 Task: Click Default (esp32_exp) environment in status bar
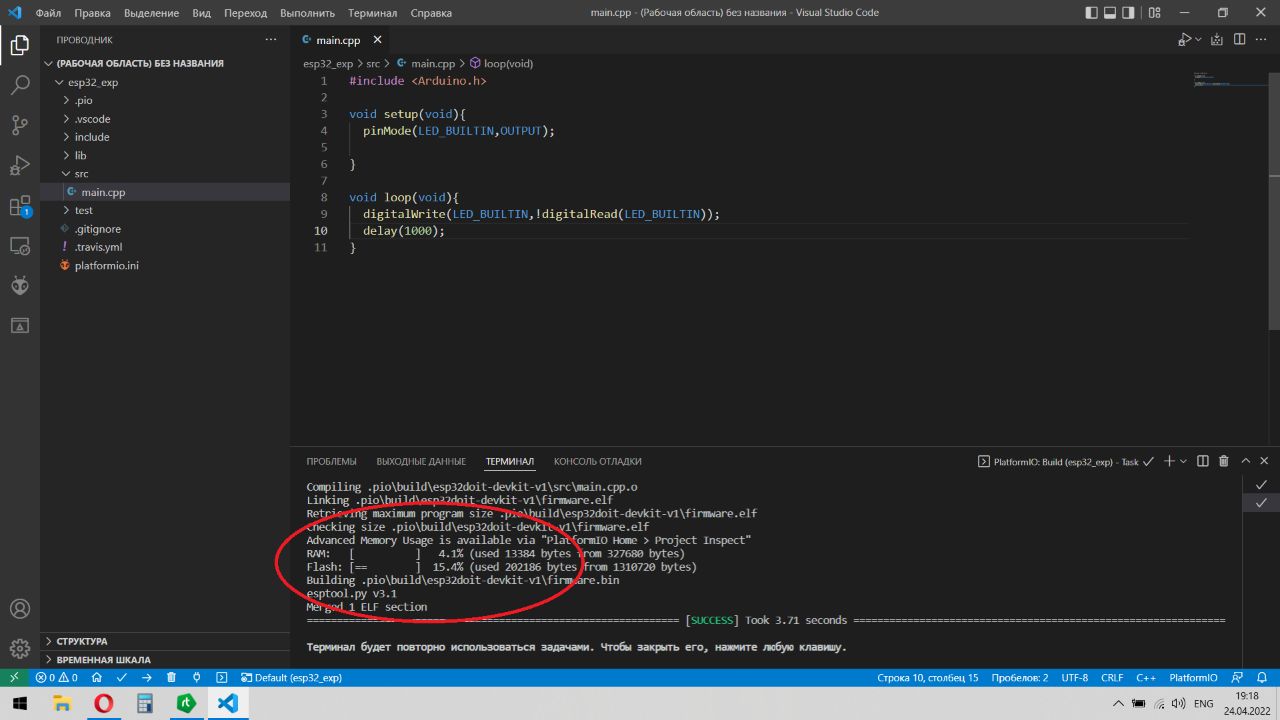click(290, 677)
